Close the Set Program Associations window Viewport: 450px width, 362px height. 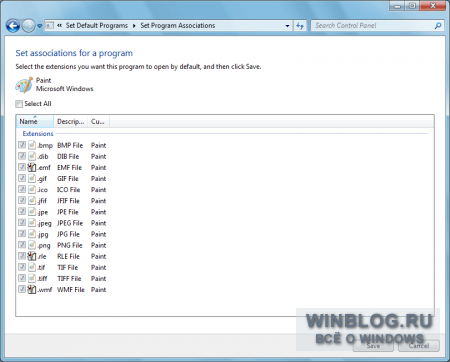(x=433, y=6)
